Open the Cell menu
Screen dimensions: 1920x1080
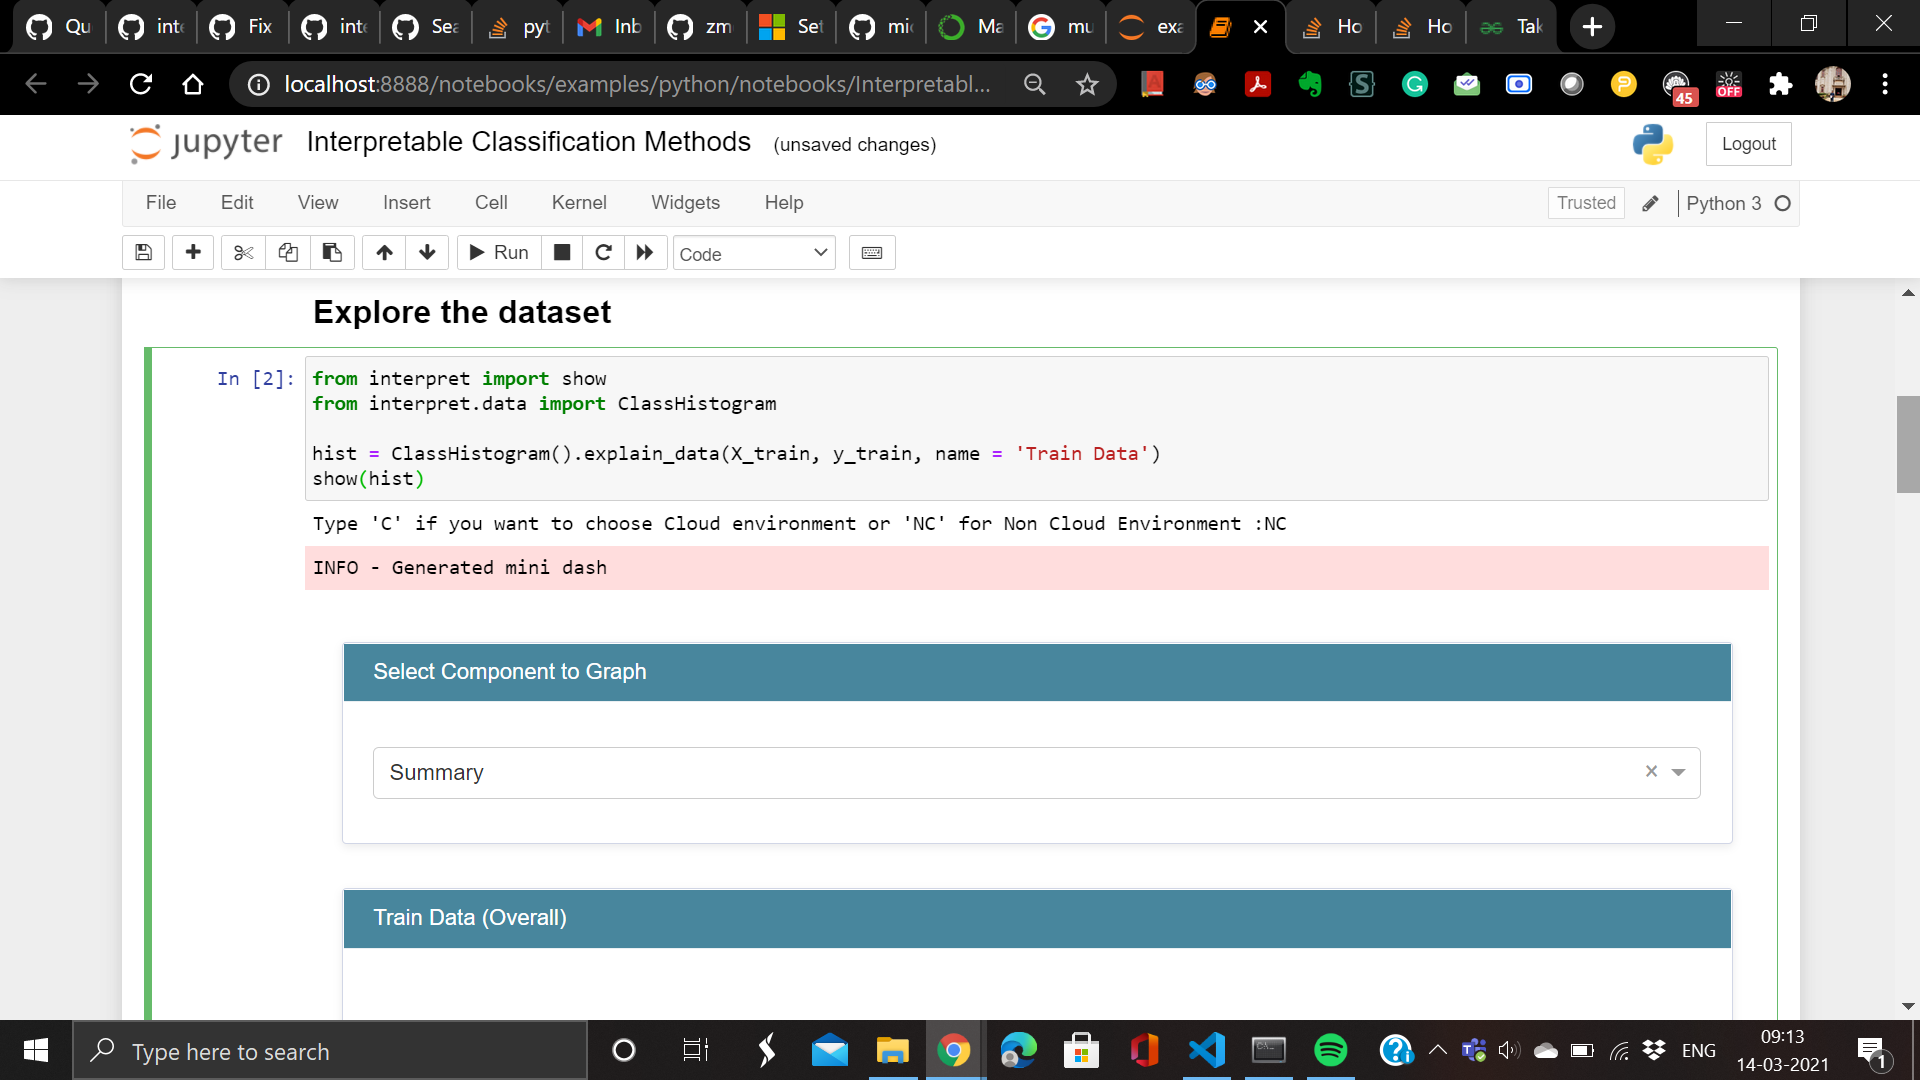point(491,203)
